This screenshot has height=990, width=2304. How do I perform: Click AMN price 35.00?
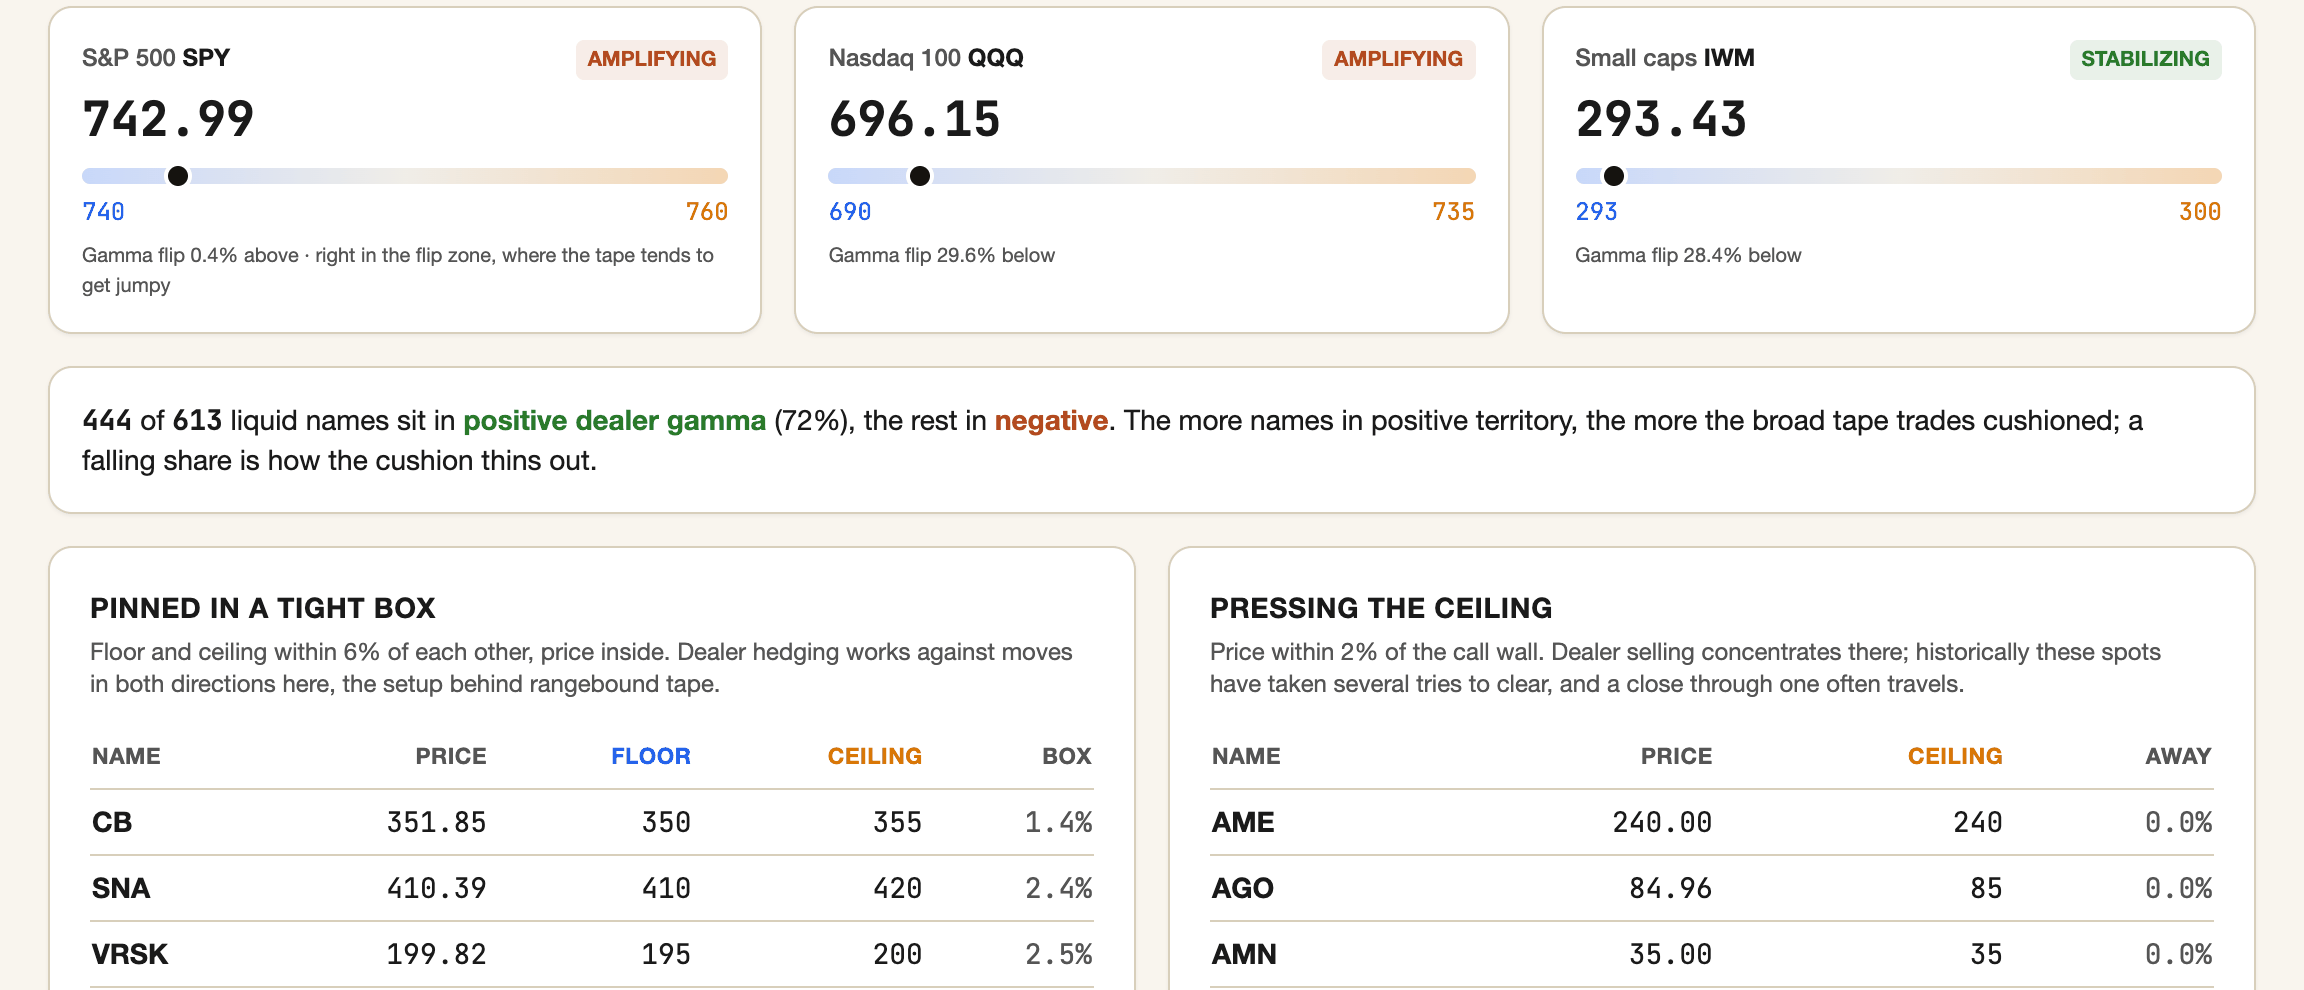click(1670, 954)
